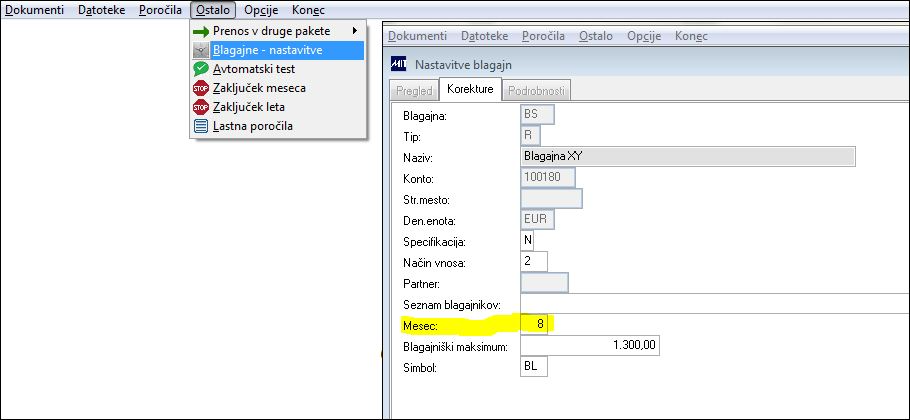
Task: Click Konec in Nastavitve blagajn window menu
Action: coord(691,36)
